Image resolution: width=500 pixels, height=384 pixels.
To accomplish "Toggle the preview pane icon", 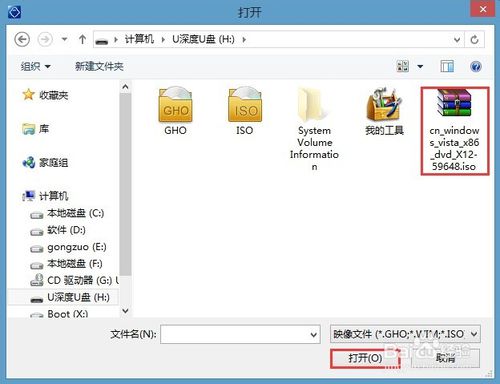I will [x=447, y=66].
